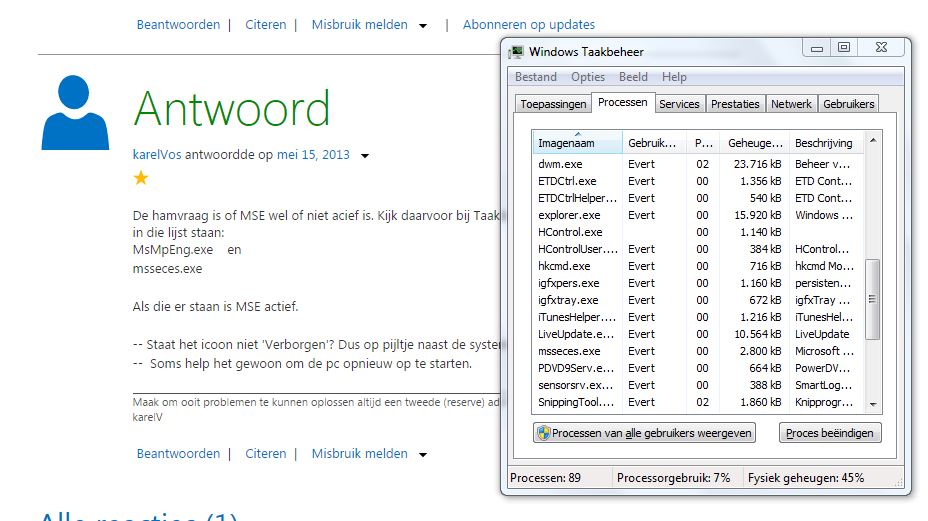
Task: Select the PDVD9Serv.e... process row
Action: (x=698, y=368)
